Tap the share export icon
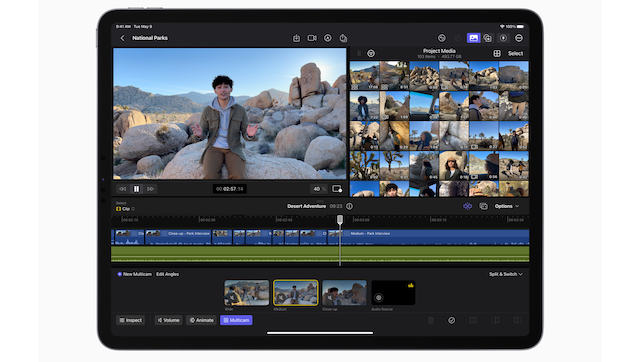The width and height of the screenshot is (640, 362). [x=343, y=38]
